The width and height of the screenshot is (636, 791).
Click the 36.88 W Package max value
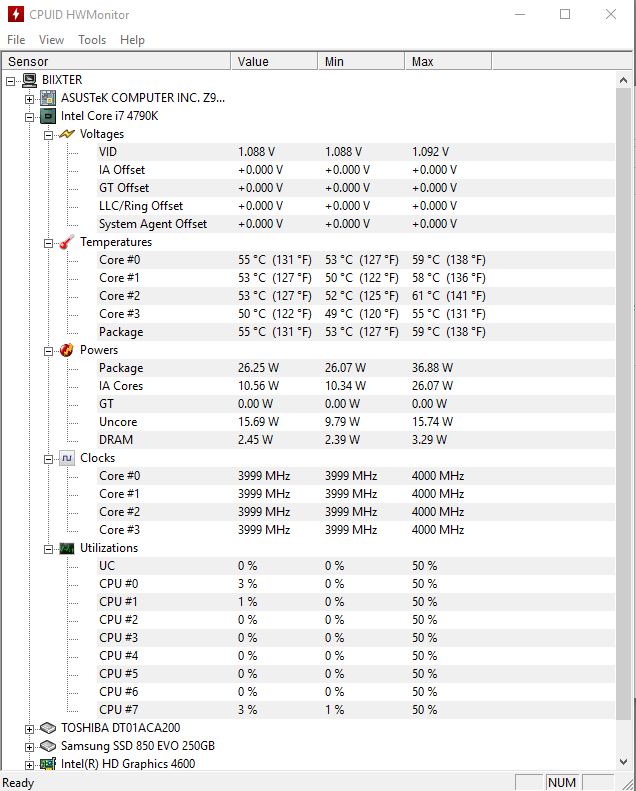pyautogui.click(x=432, y=368)
